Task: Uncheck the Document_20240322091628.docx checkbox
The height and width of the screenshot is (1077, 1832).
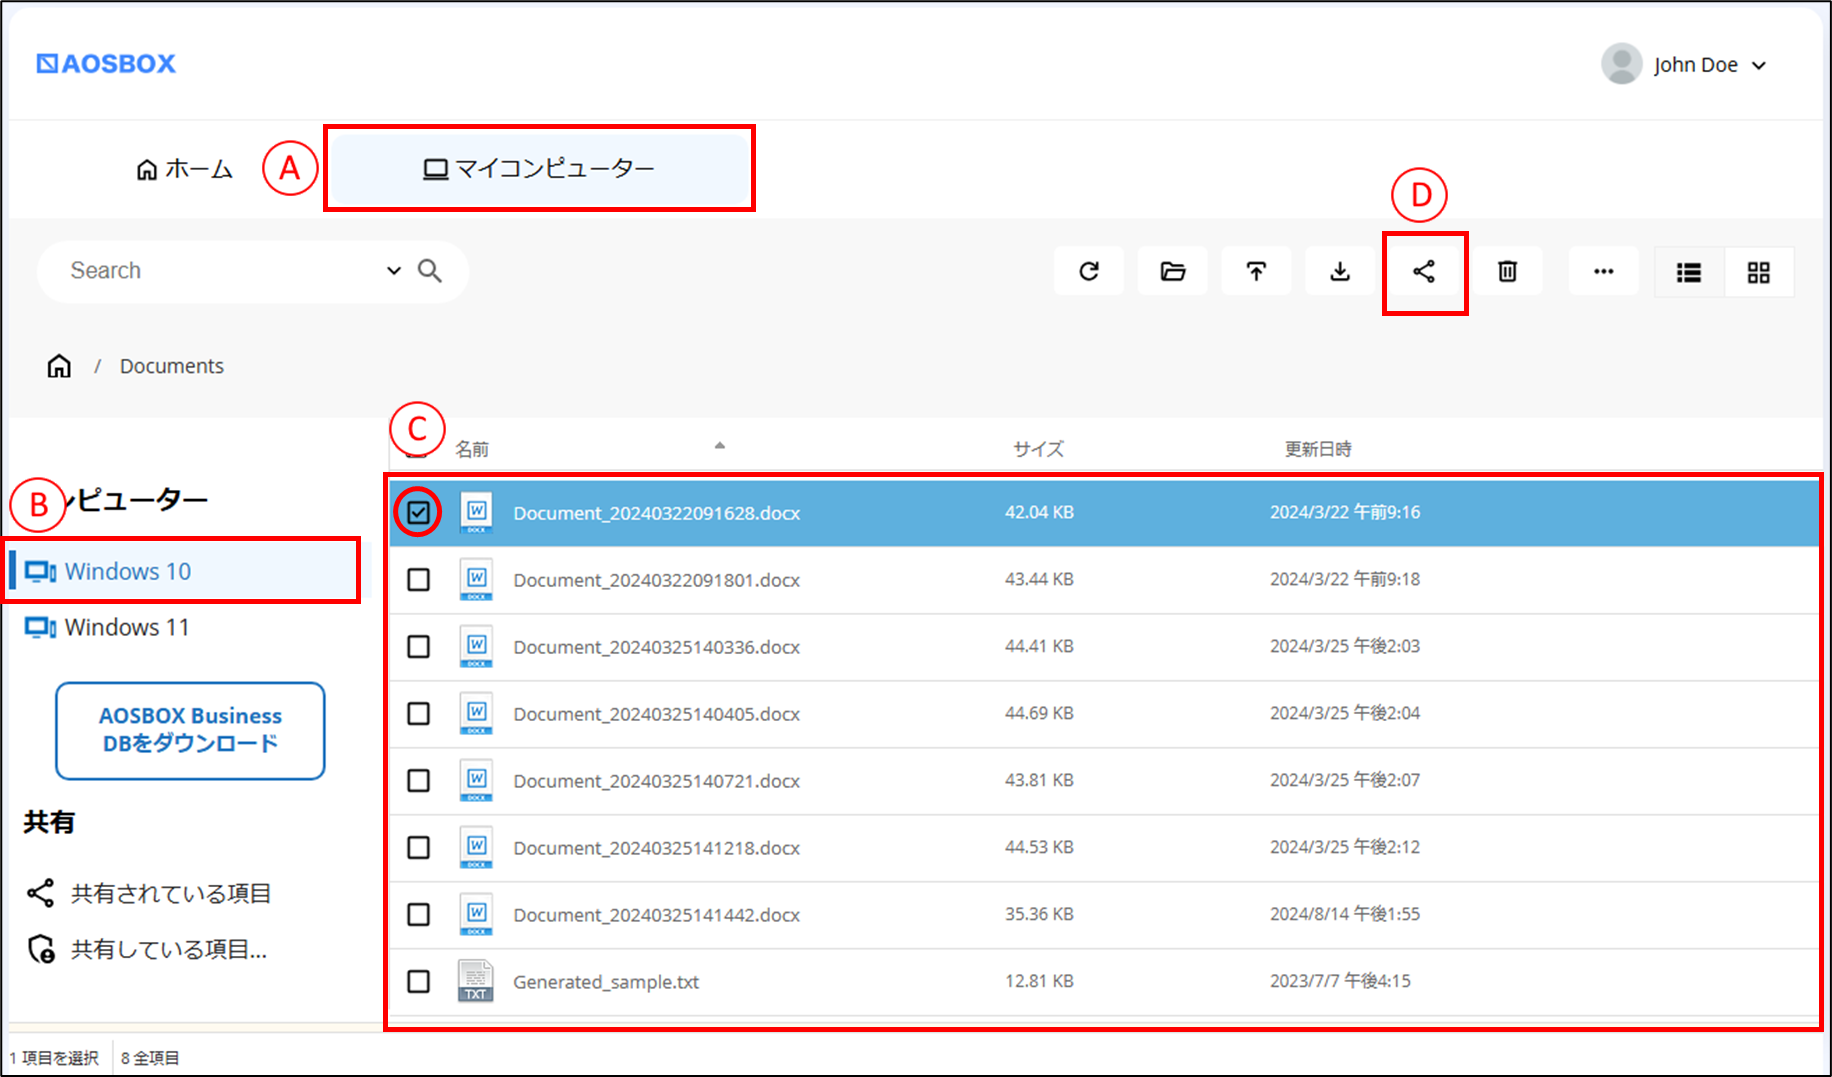Action: (418, 513)
